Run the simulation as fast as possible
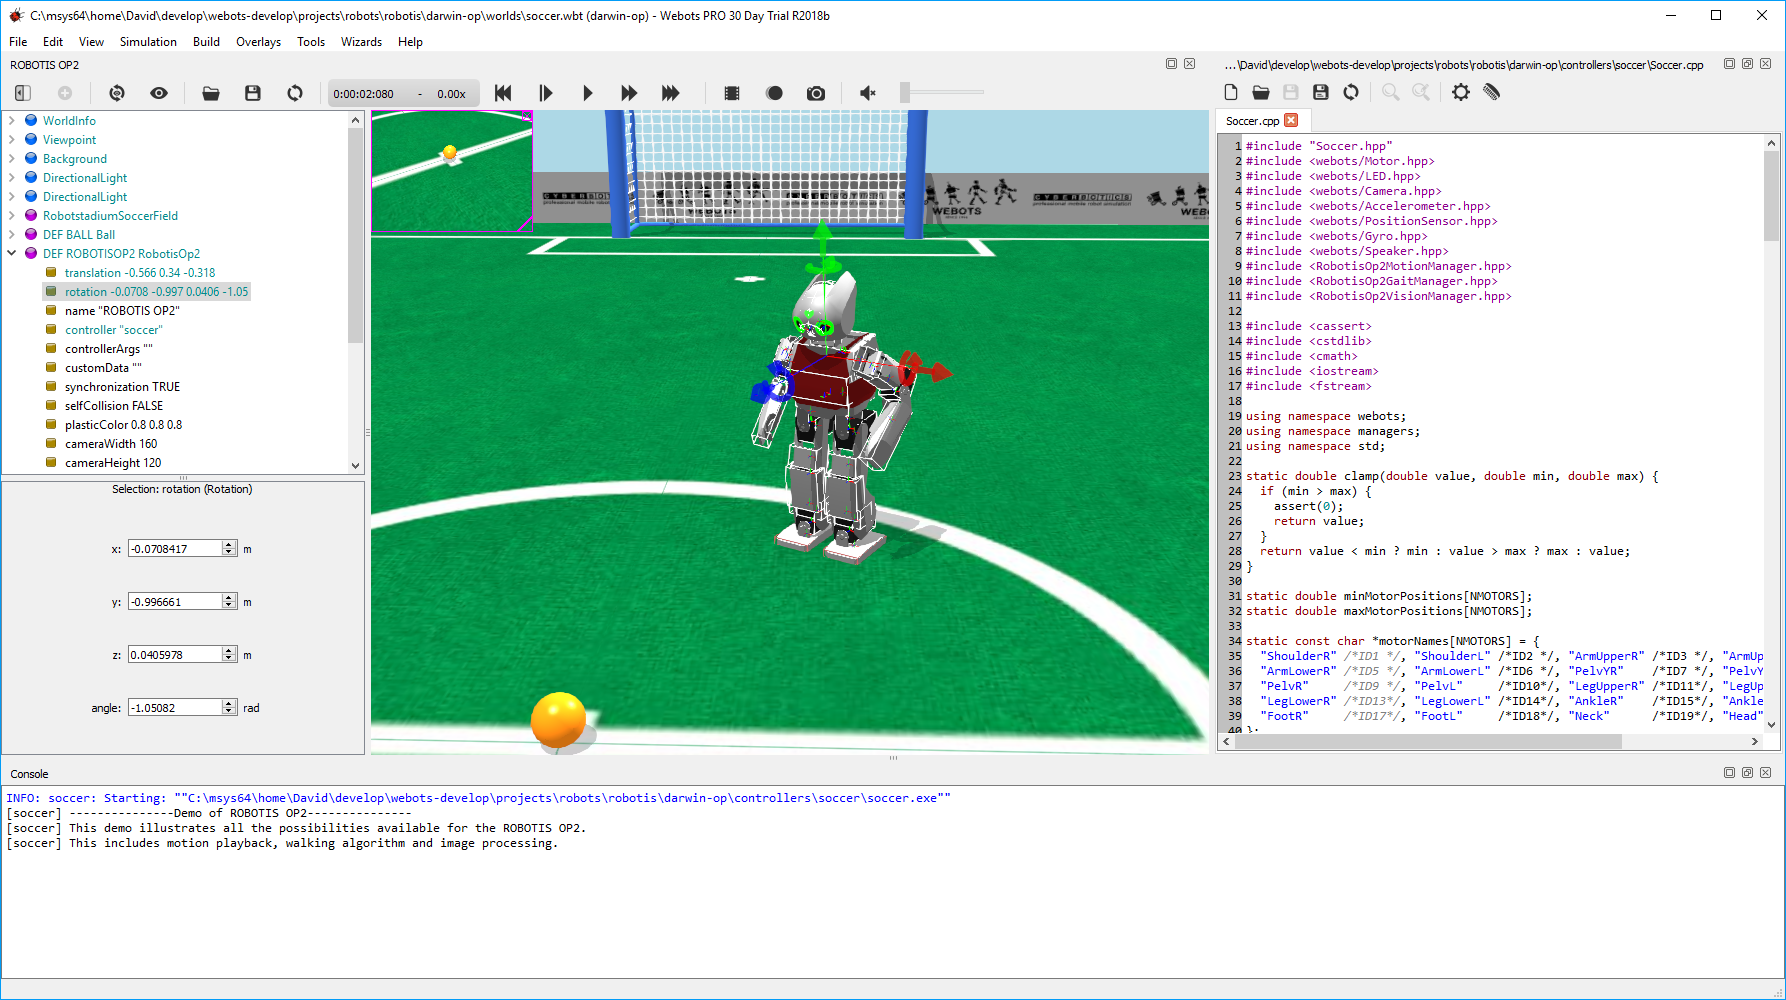1786x1000 pixels. tap(671, 93)
